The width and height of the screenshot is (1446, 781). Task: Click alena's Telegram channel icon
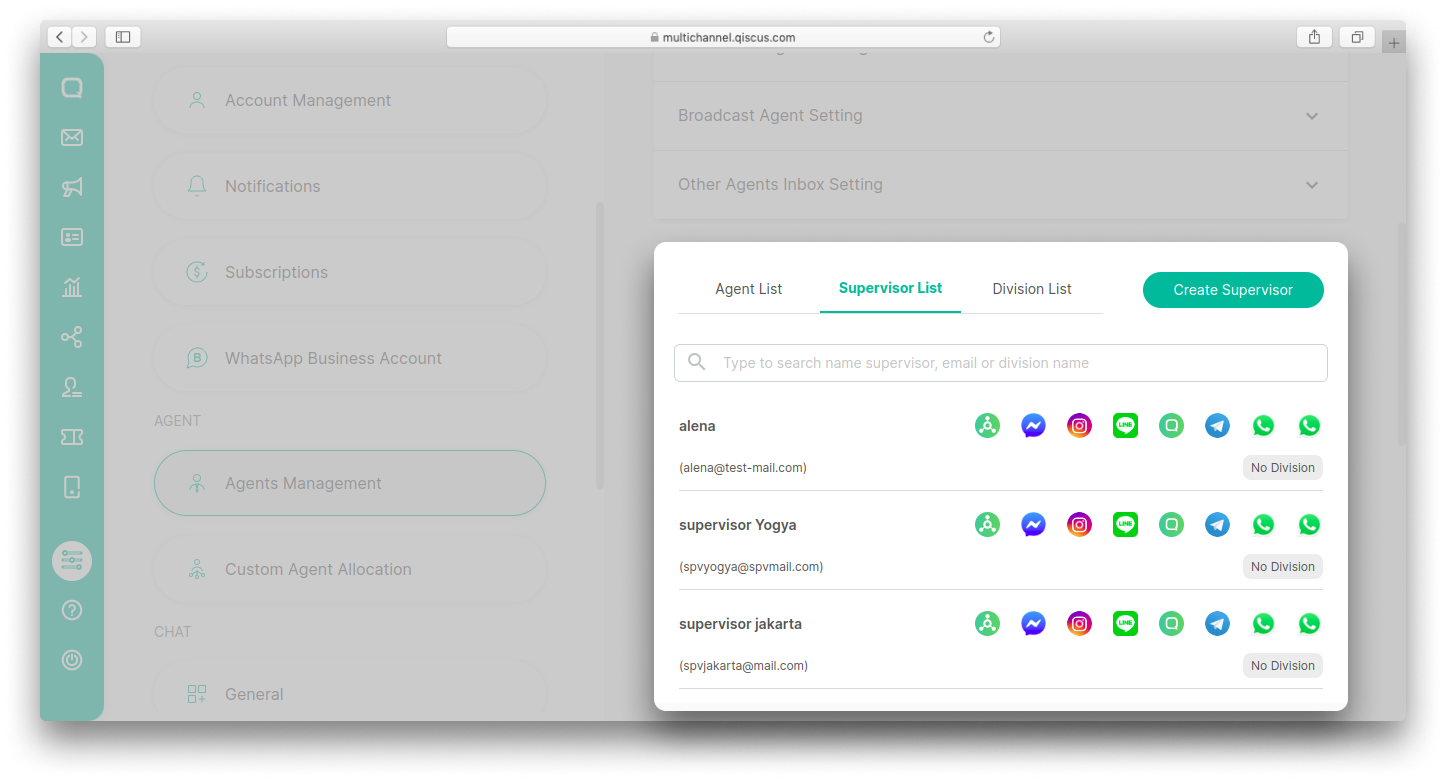pyautogui.click(x=1218, y=426)
